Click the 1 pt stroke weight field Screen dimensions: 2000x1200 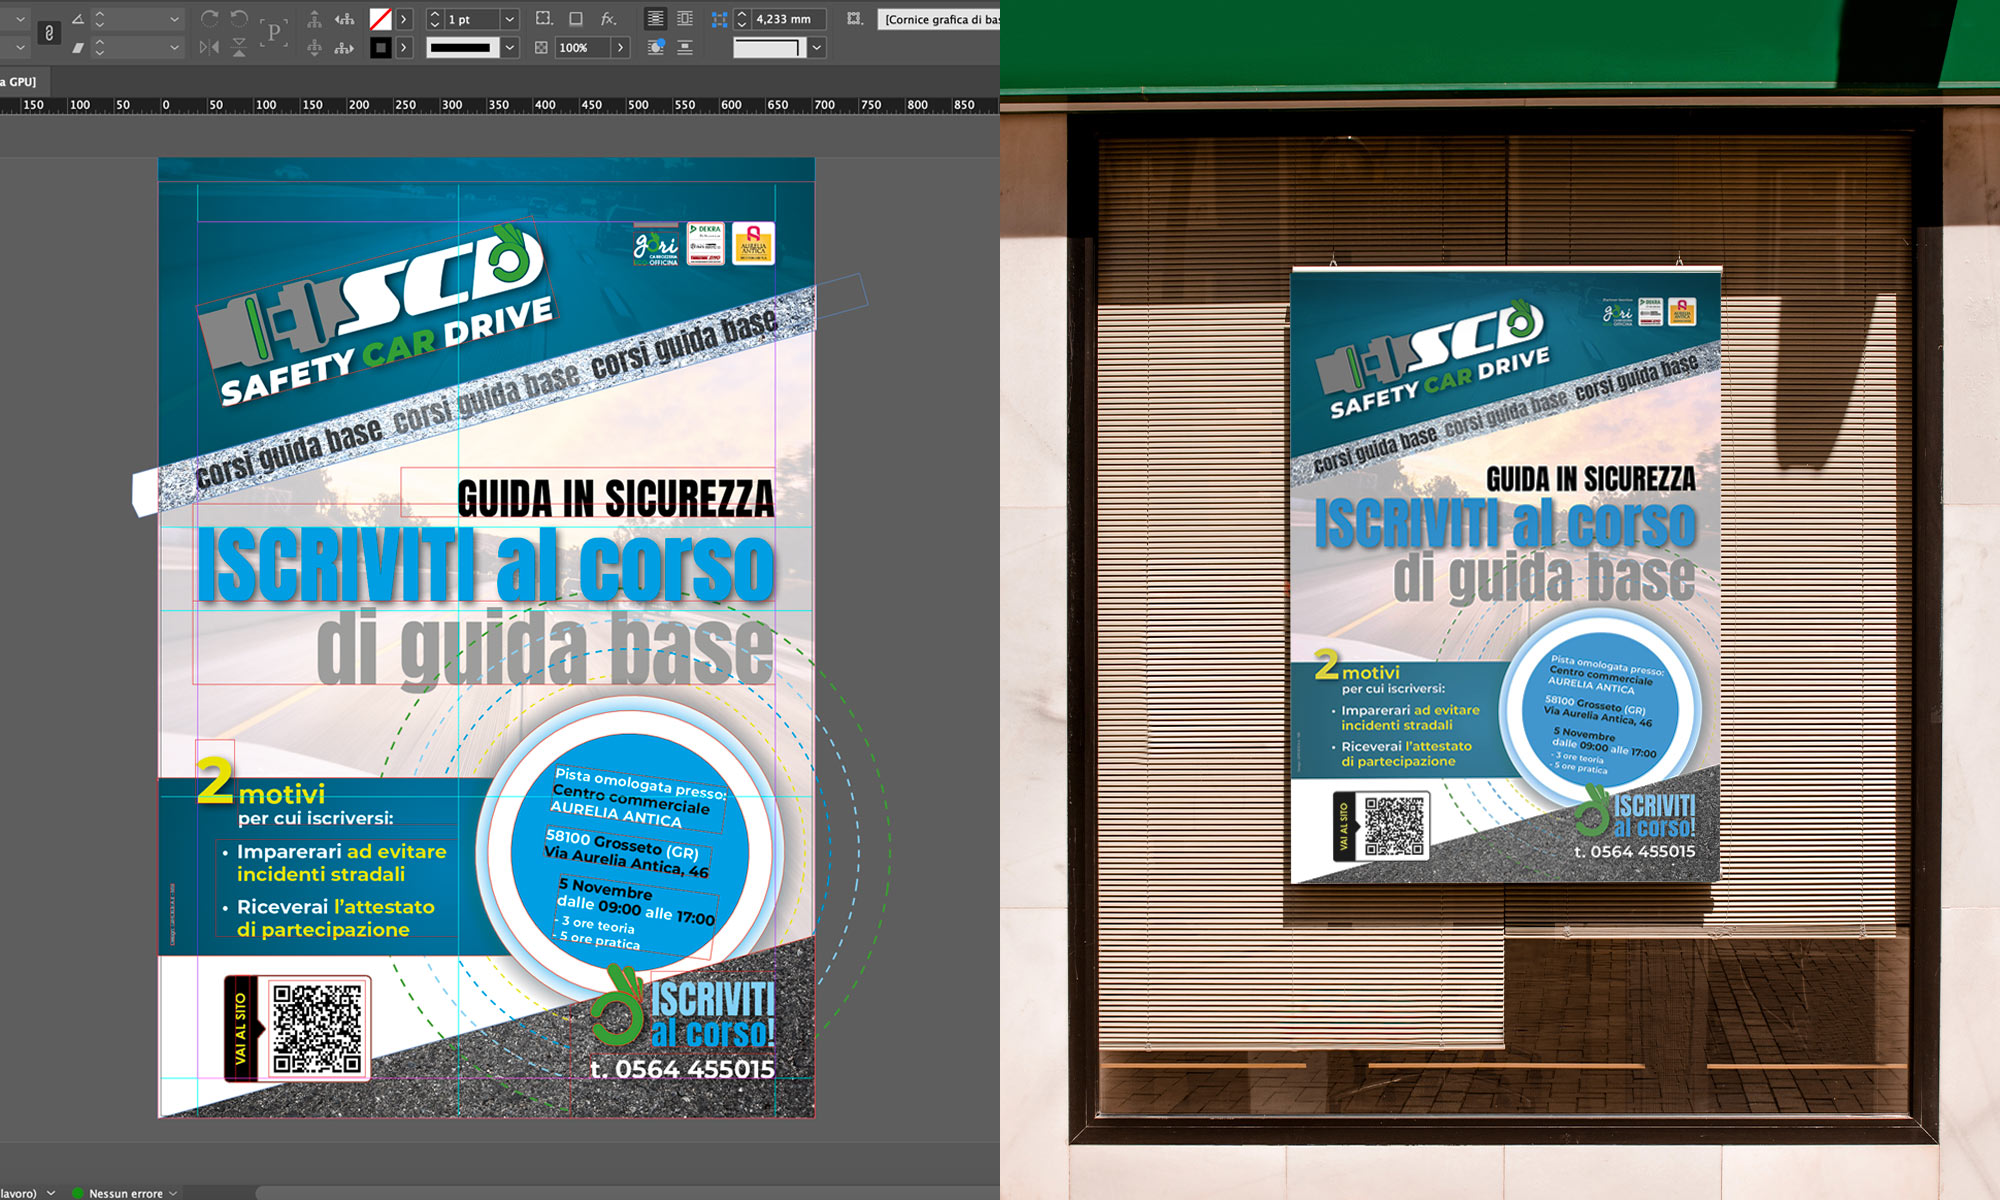(x=471, y=19)
